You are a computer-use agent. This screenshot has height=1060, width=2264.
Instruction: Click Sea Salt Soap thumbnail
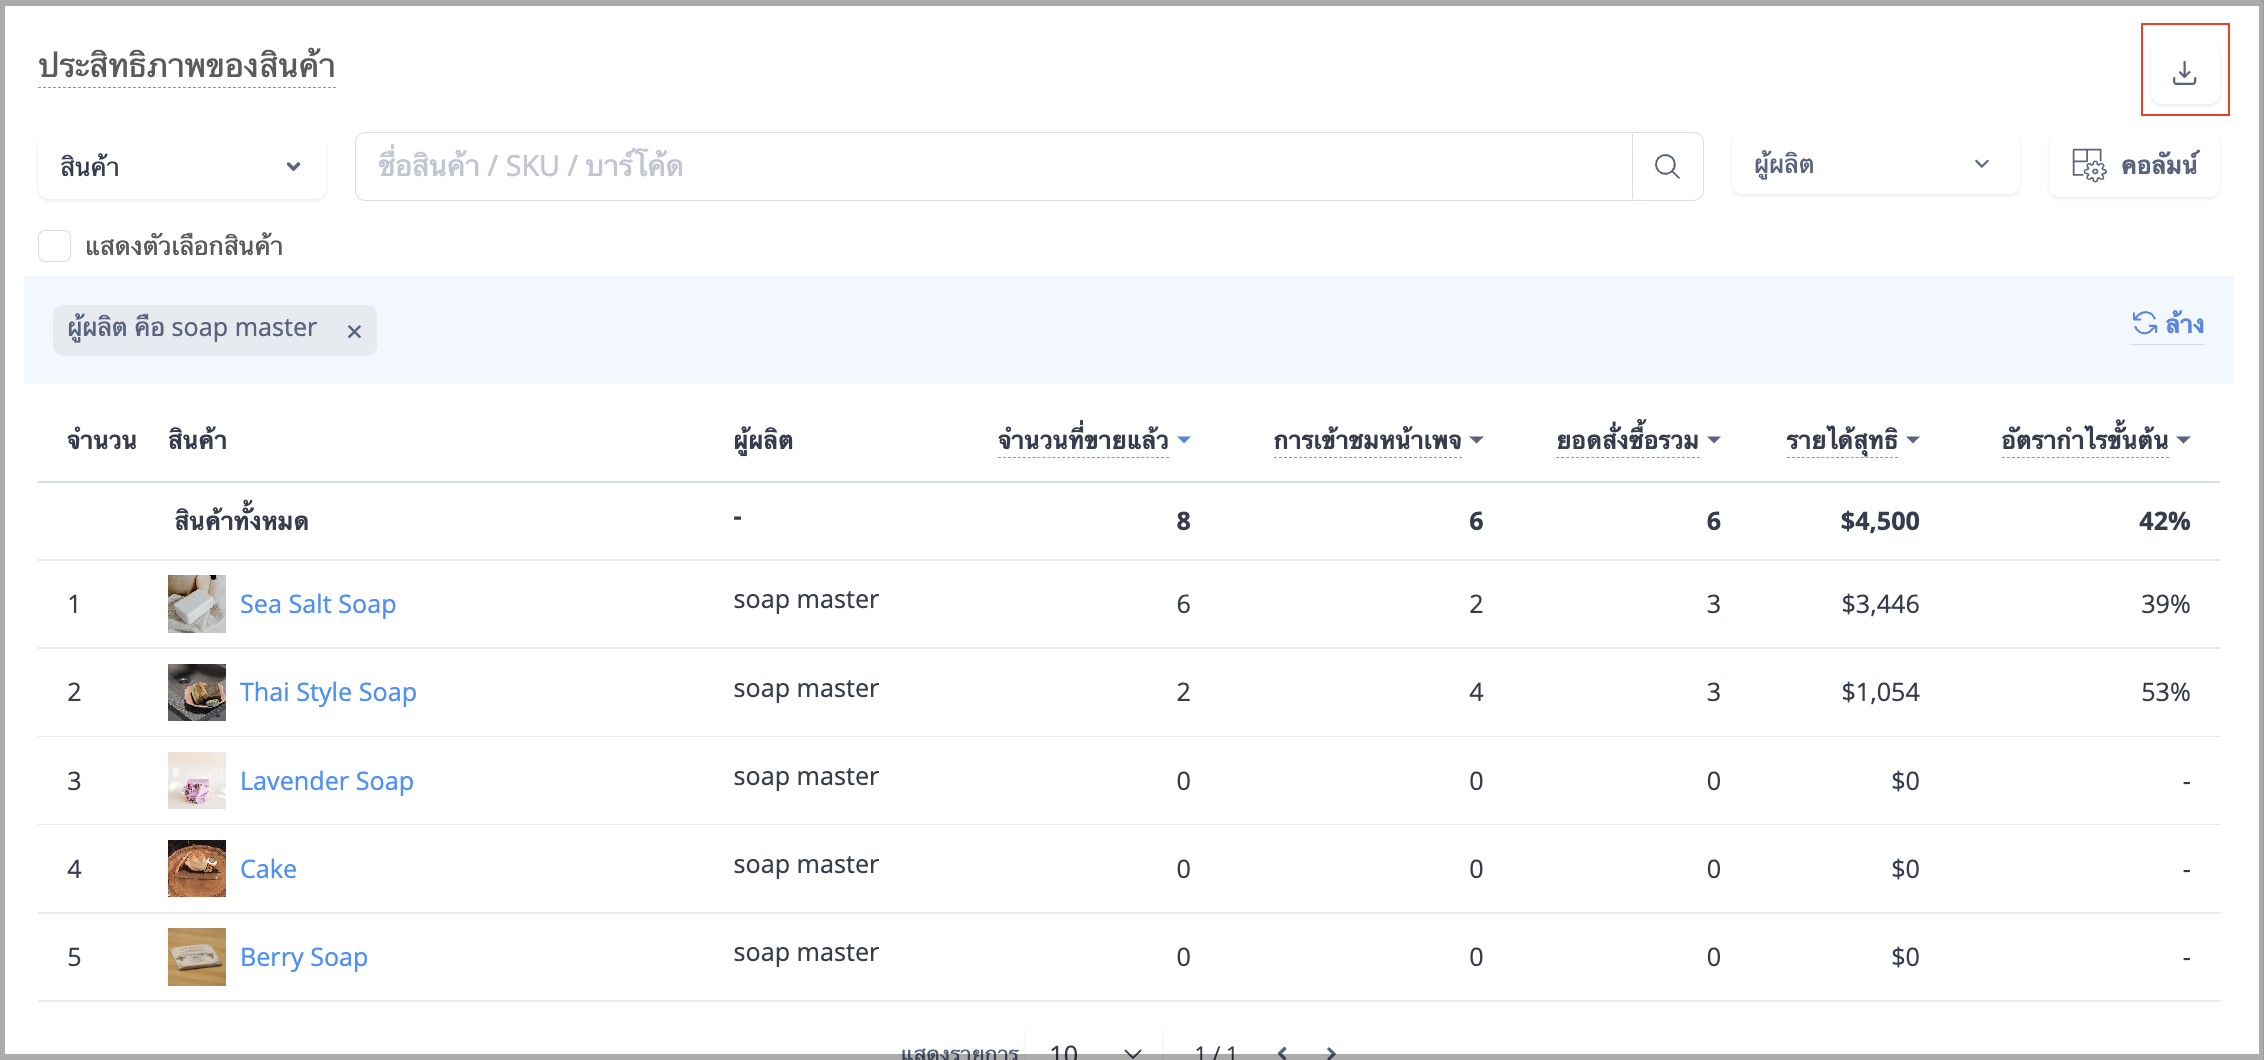[197, 604]
